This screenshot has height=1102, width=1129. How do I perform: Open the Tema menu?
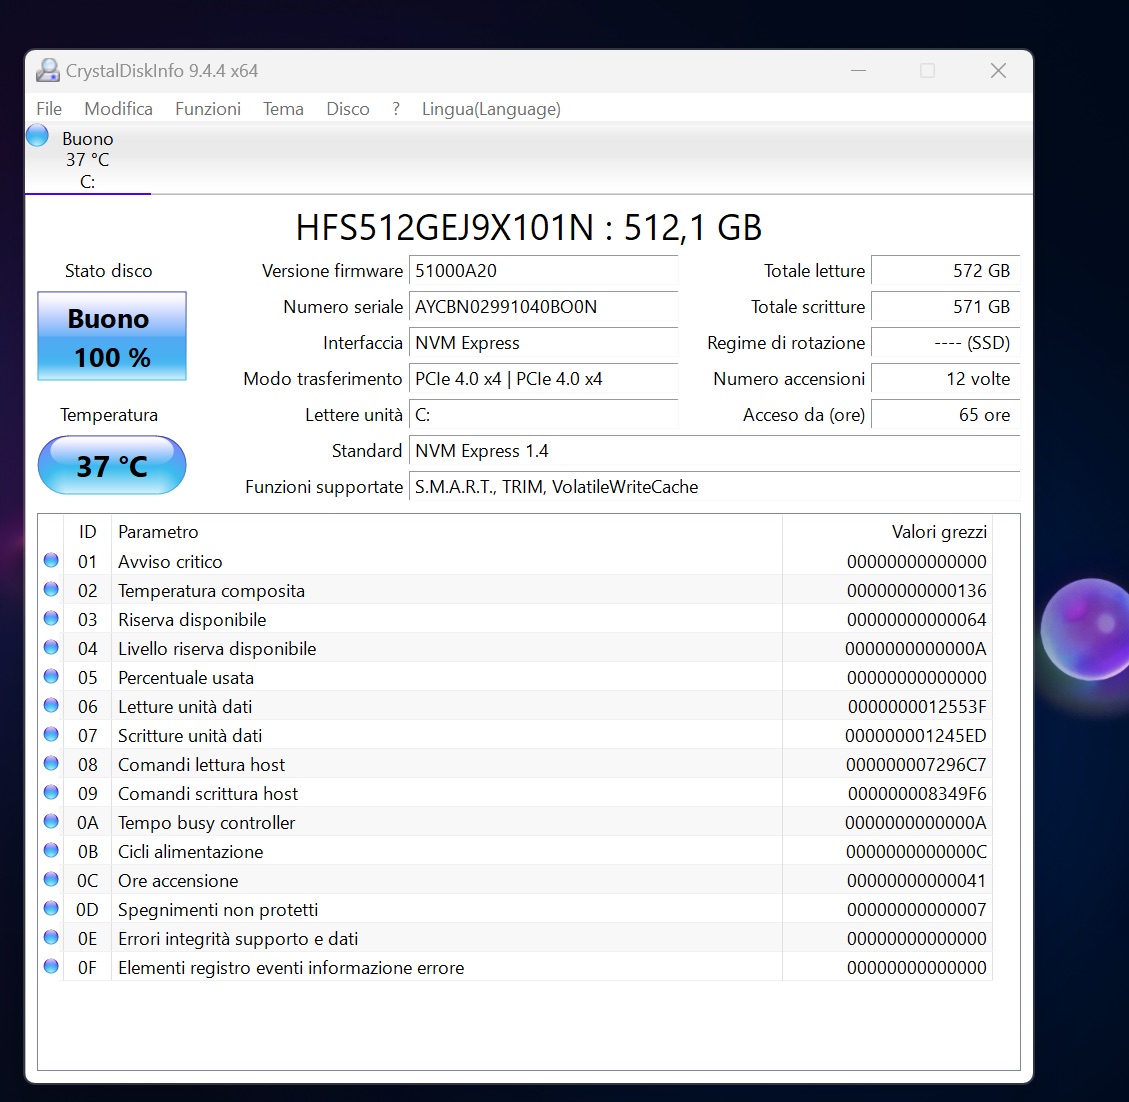point(283,109)
